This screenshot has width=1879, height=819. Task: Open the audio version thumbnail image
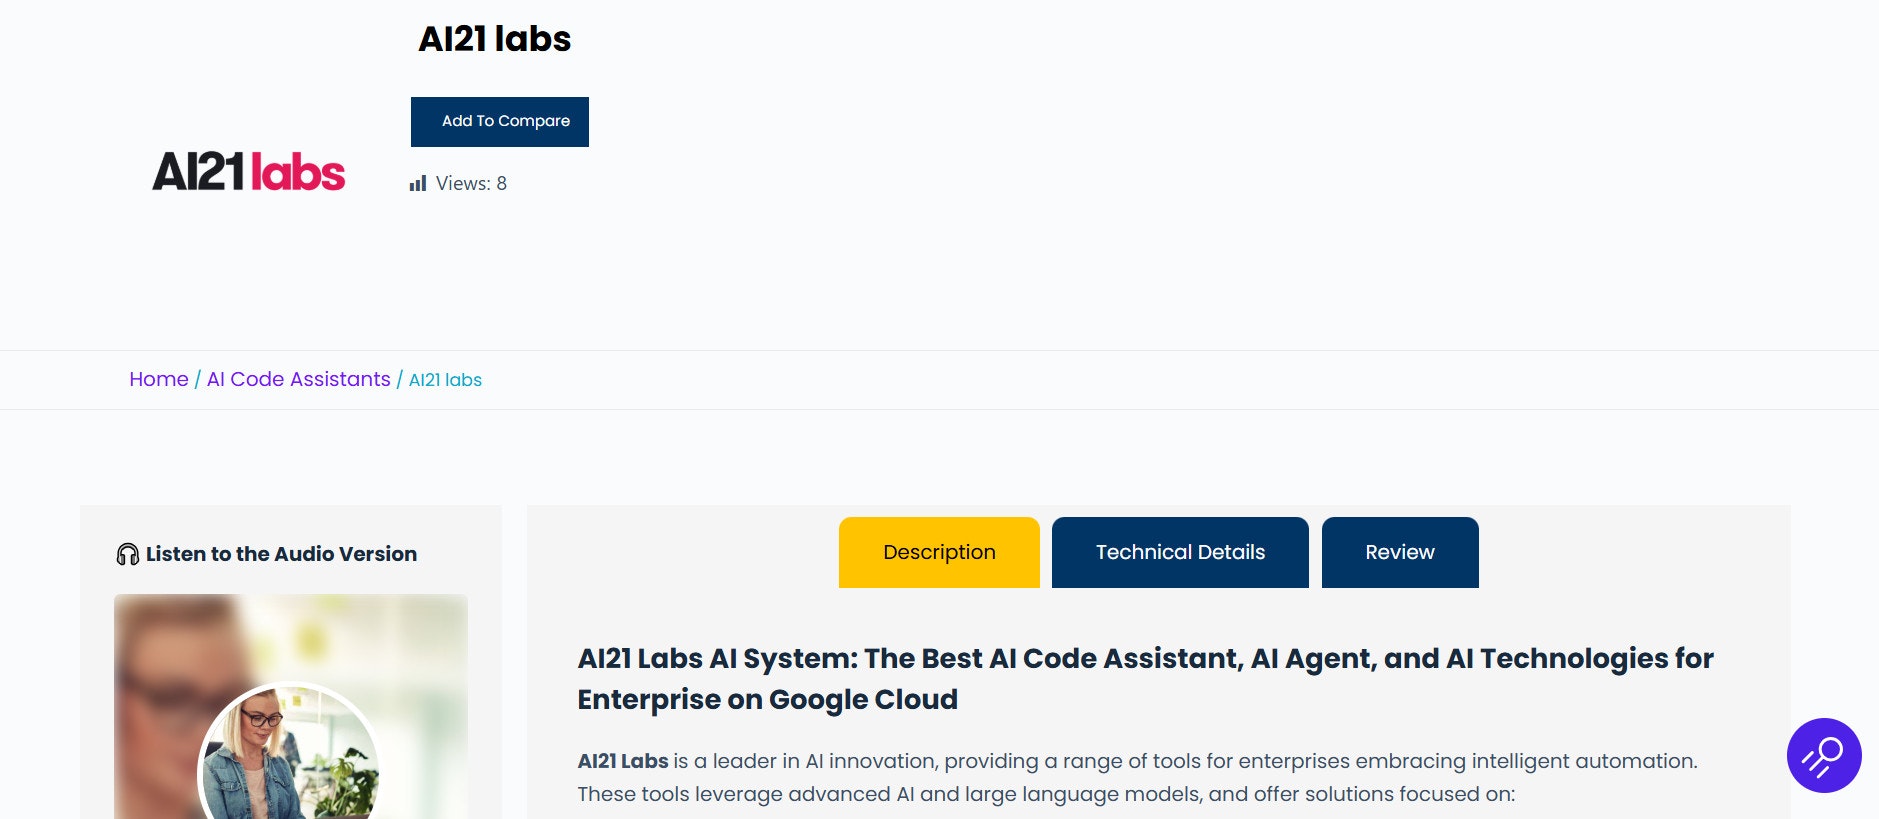[291, 706]
